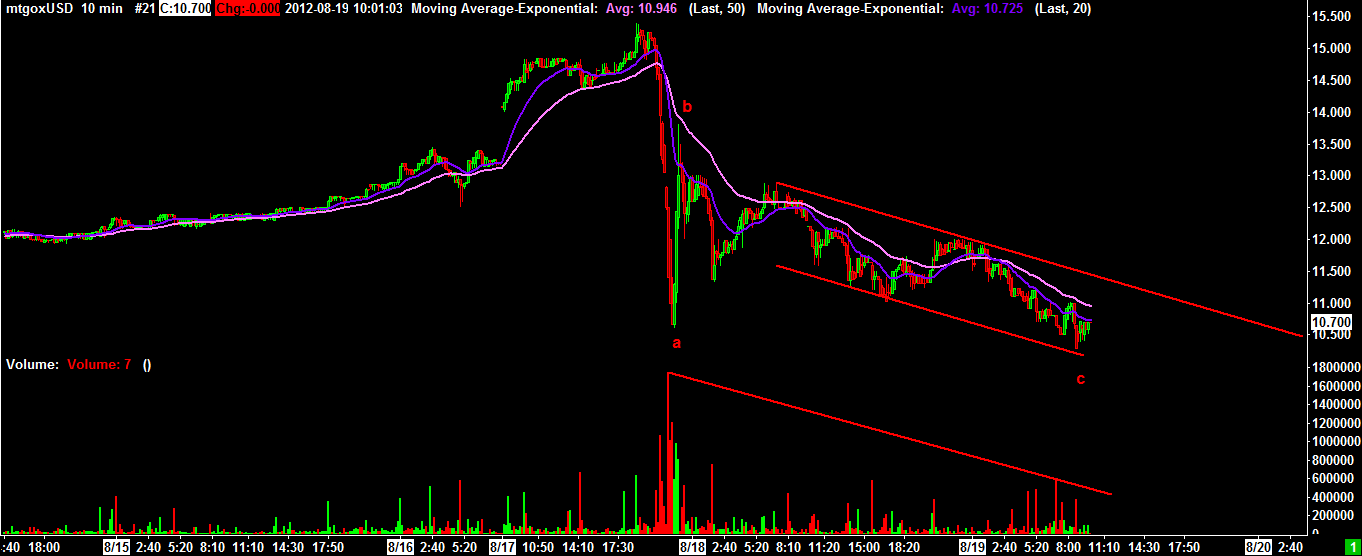Click the highlighted 10.700 current price marker
Image resolution: width=1362 pixels, height=556 pixels.
1333,322
